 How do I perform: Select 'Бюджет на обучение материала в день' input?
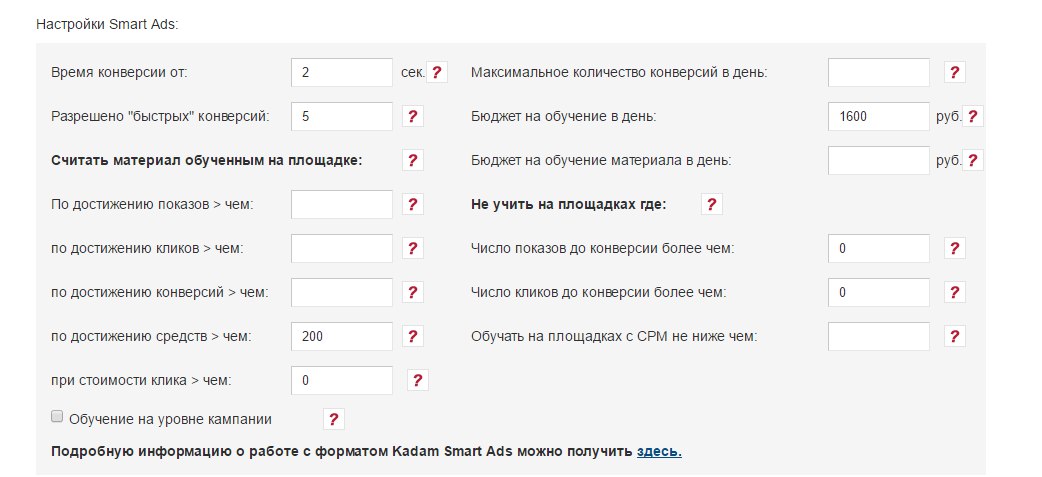(879, 160)
